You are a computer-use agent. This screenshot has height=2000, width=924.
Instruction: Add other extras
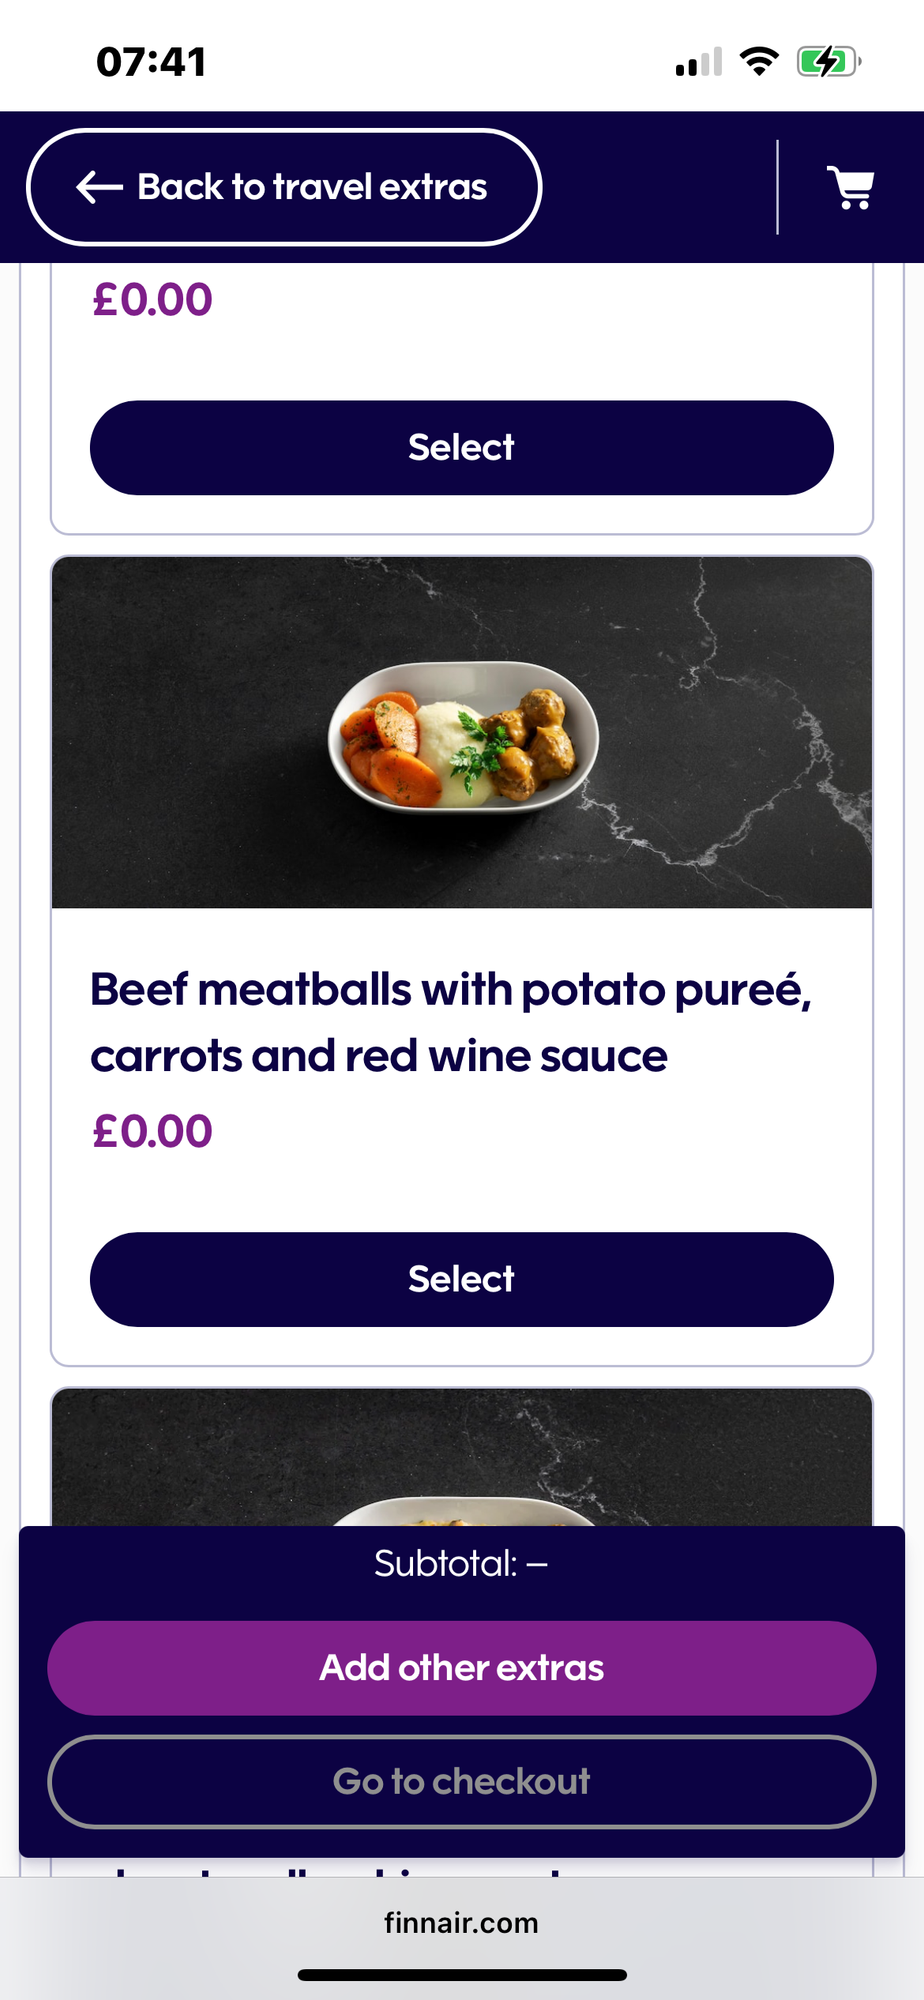point(462,1668)
